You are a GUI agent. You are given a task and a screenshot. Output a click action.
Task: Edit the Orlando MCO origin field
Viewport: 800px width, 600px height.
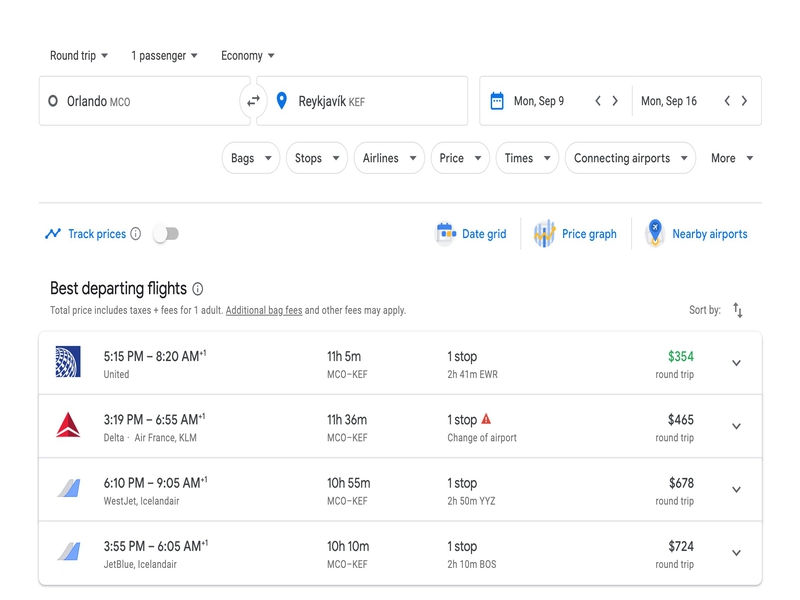tap(144, 101)
